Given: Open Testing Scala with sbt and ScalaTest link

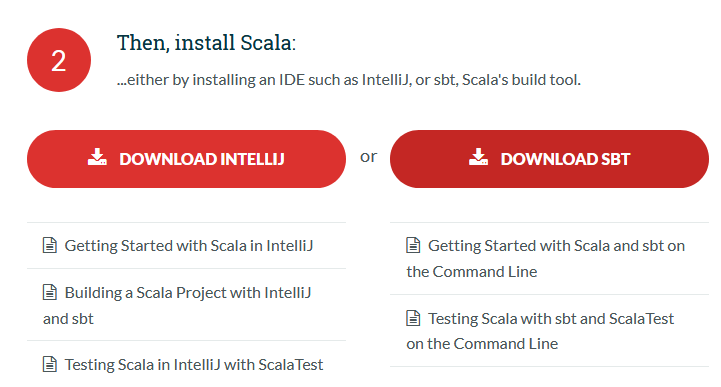Looking at the screenshot, I should point(540,331).
